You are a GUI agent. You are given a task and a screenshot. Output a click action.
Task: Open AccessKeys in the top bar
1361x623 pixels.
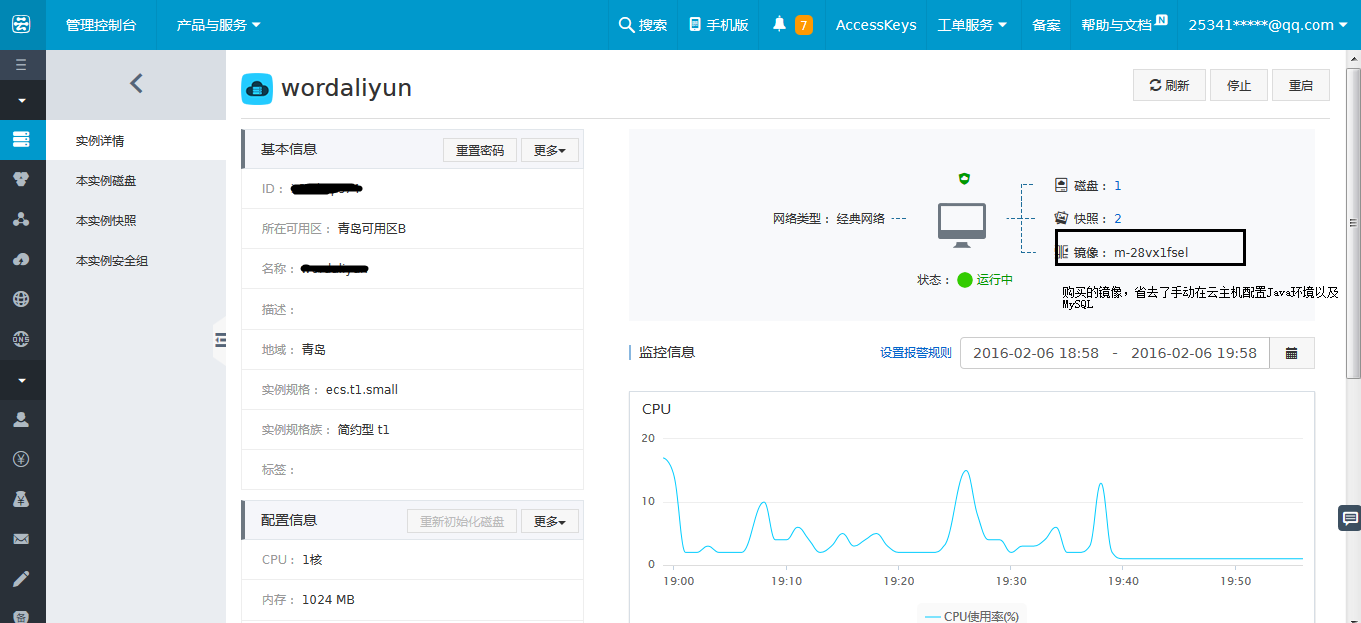point(876,25)
